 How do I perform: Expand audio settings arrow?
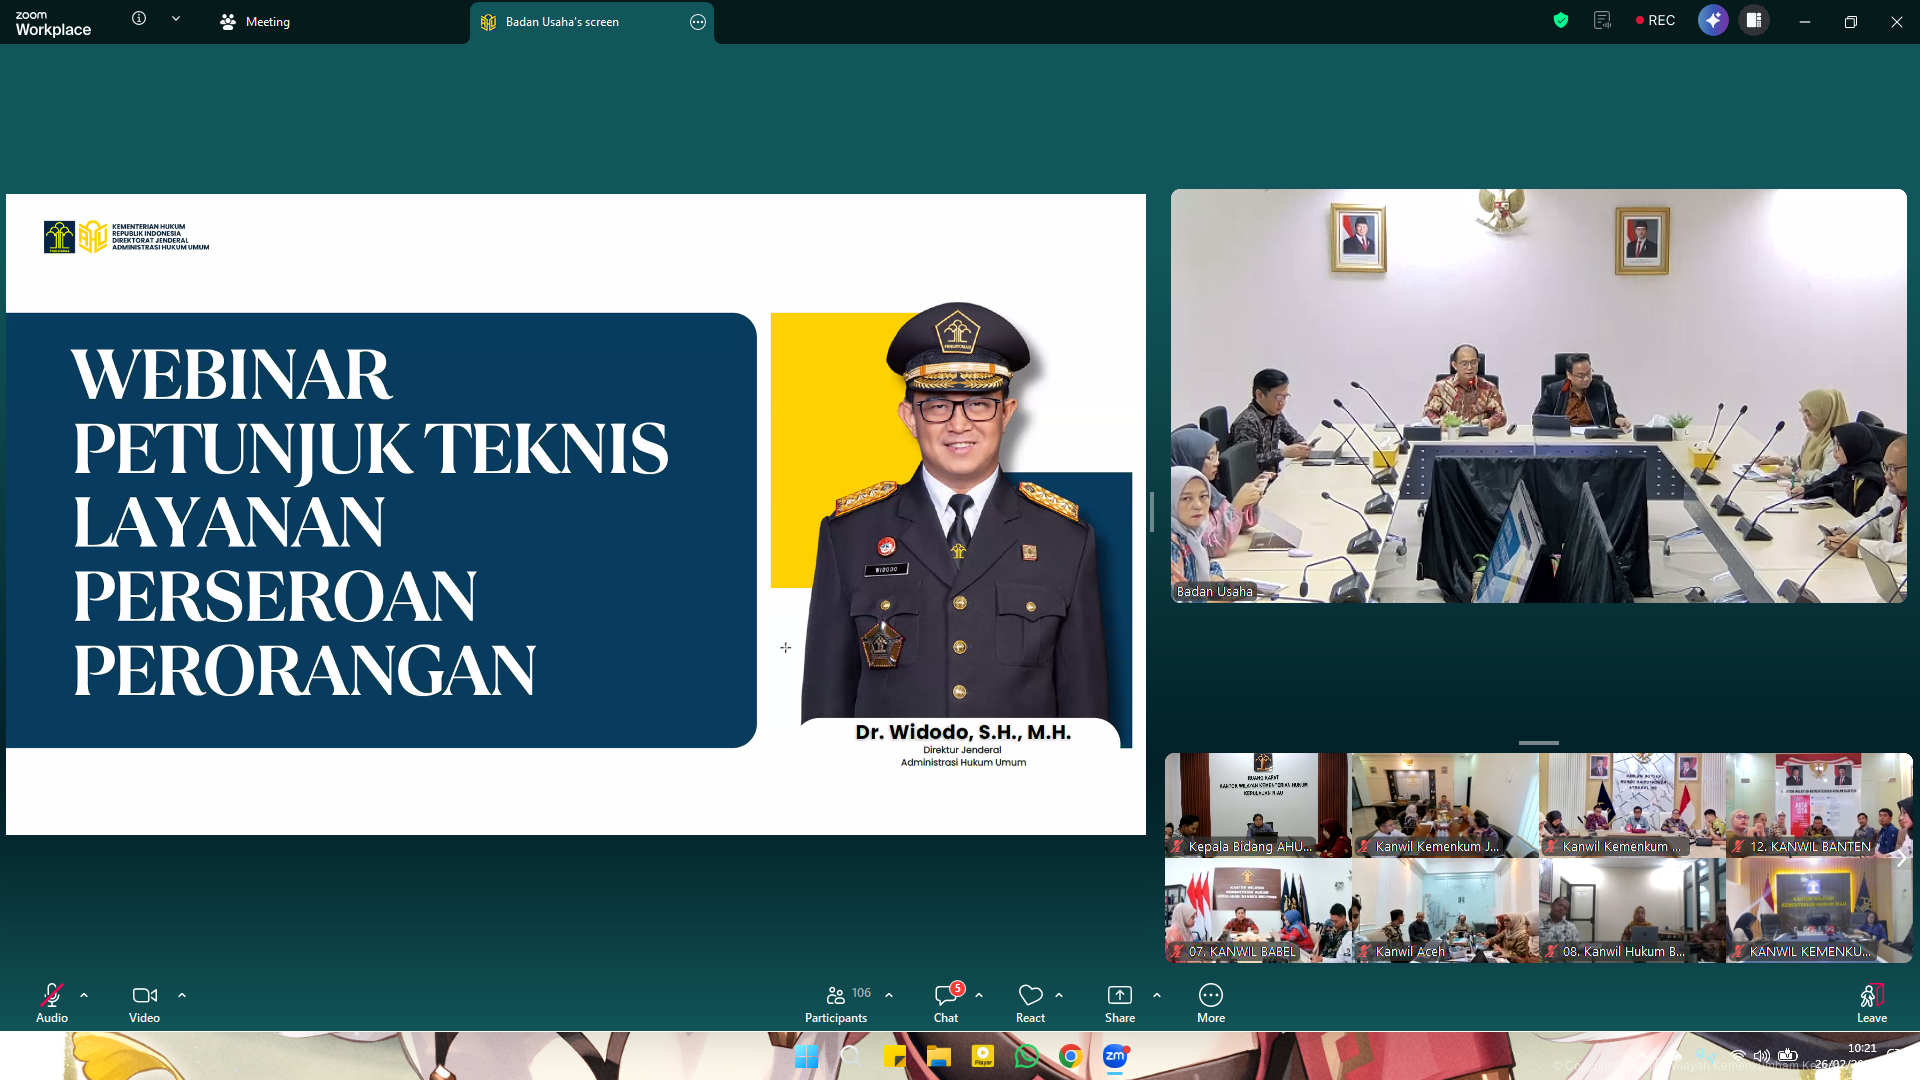84,995
